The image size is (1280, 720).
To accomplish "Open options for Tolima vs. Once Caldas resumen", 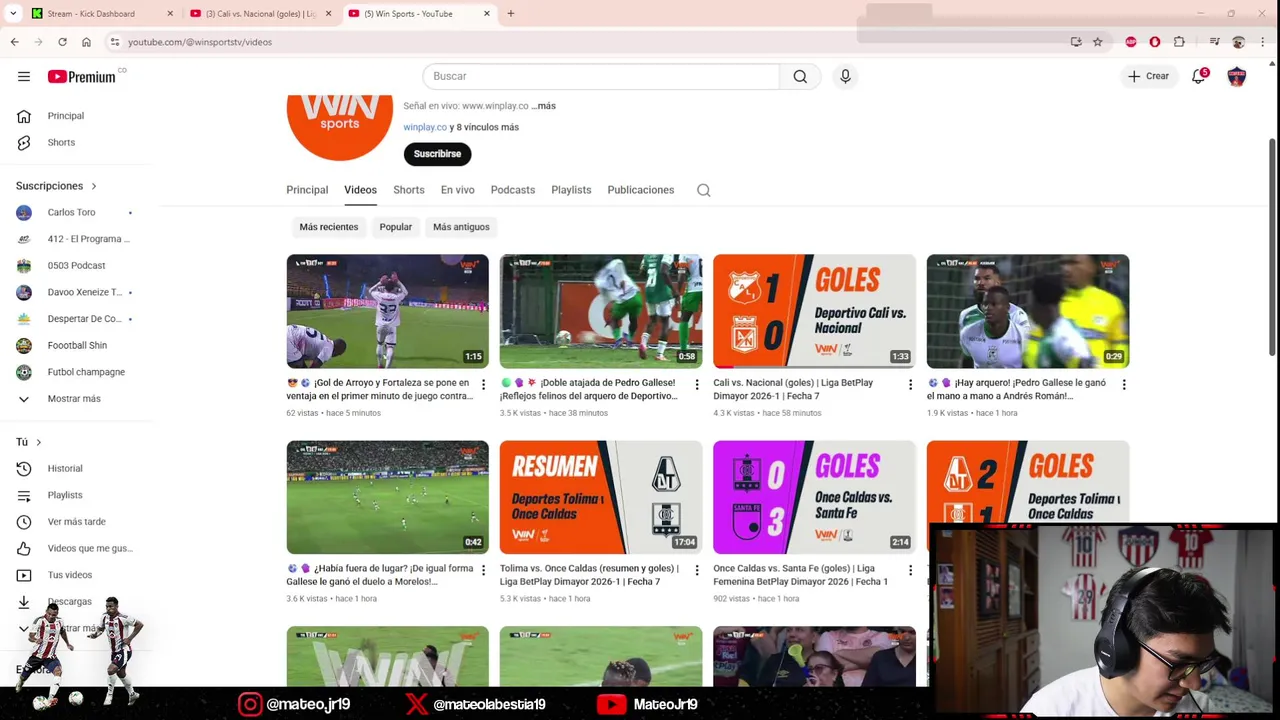I will pyautogui.click(x=697, y=571).
